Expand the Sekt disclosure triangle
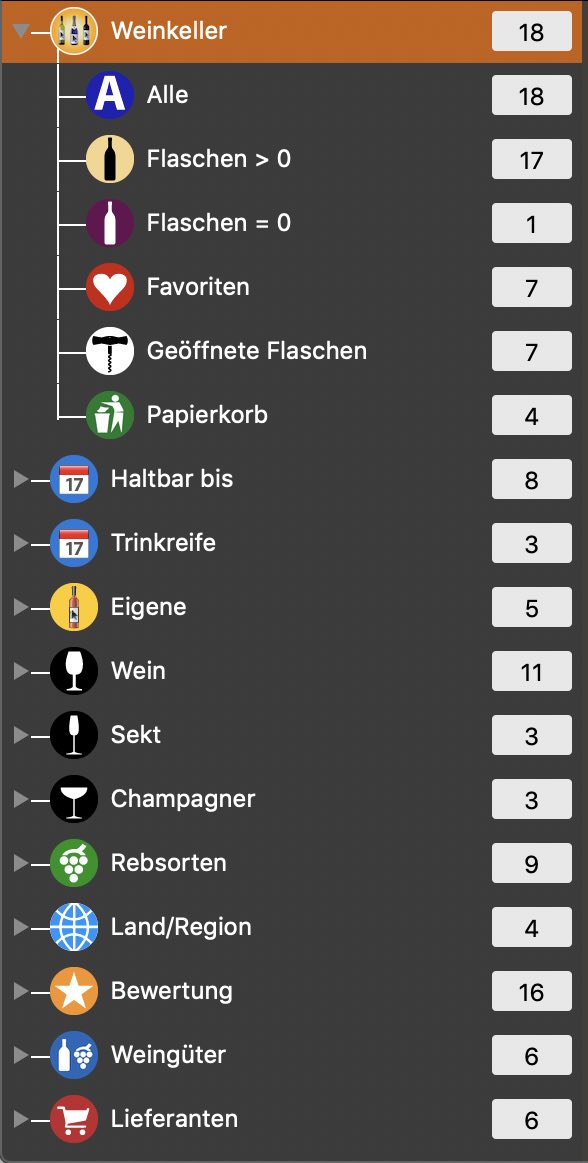The width and height of the screenshot is (588, 1163). [x=21, y=735]
